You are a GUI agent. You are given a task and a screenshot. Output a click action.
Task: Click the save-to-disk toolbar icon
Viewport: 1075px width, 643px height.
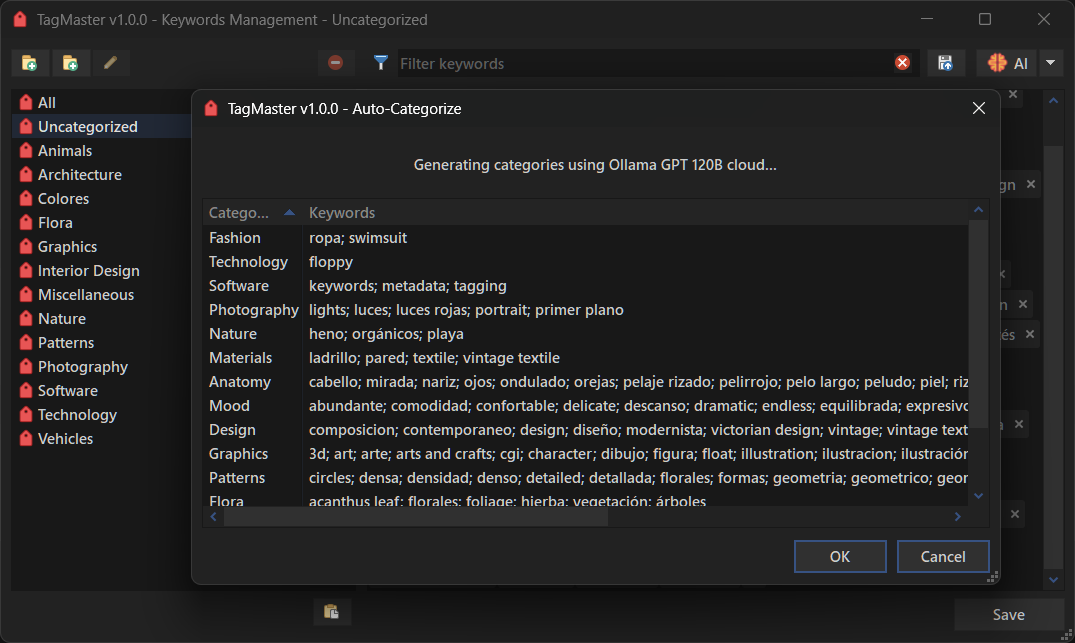945,63
